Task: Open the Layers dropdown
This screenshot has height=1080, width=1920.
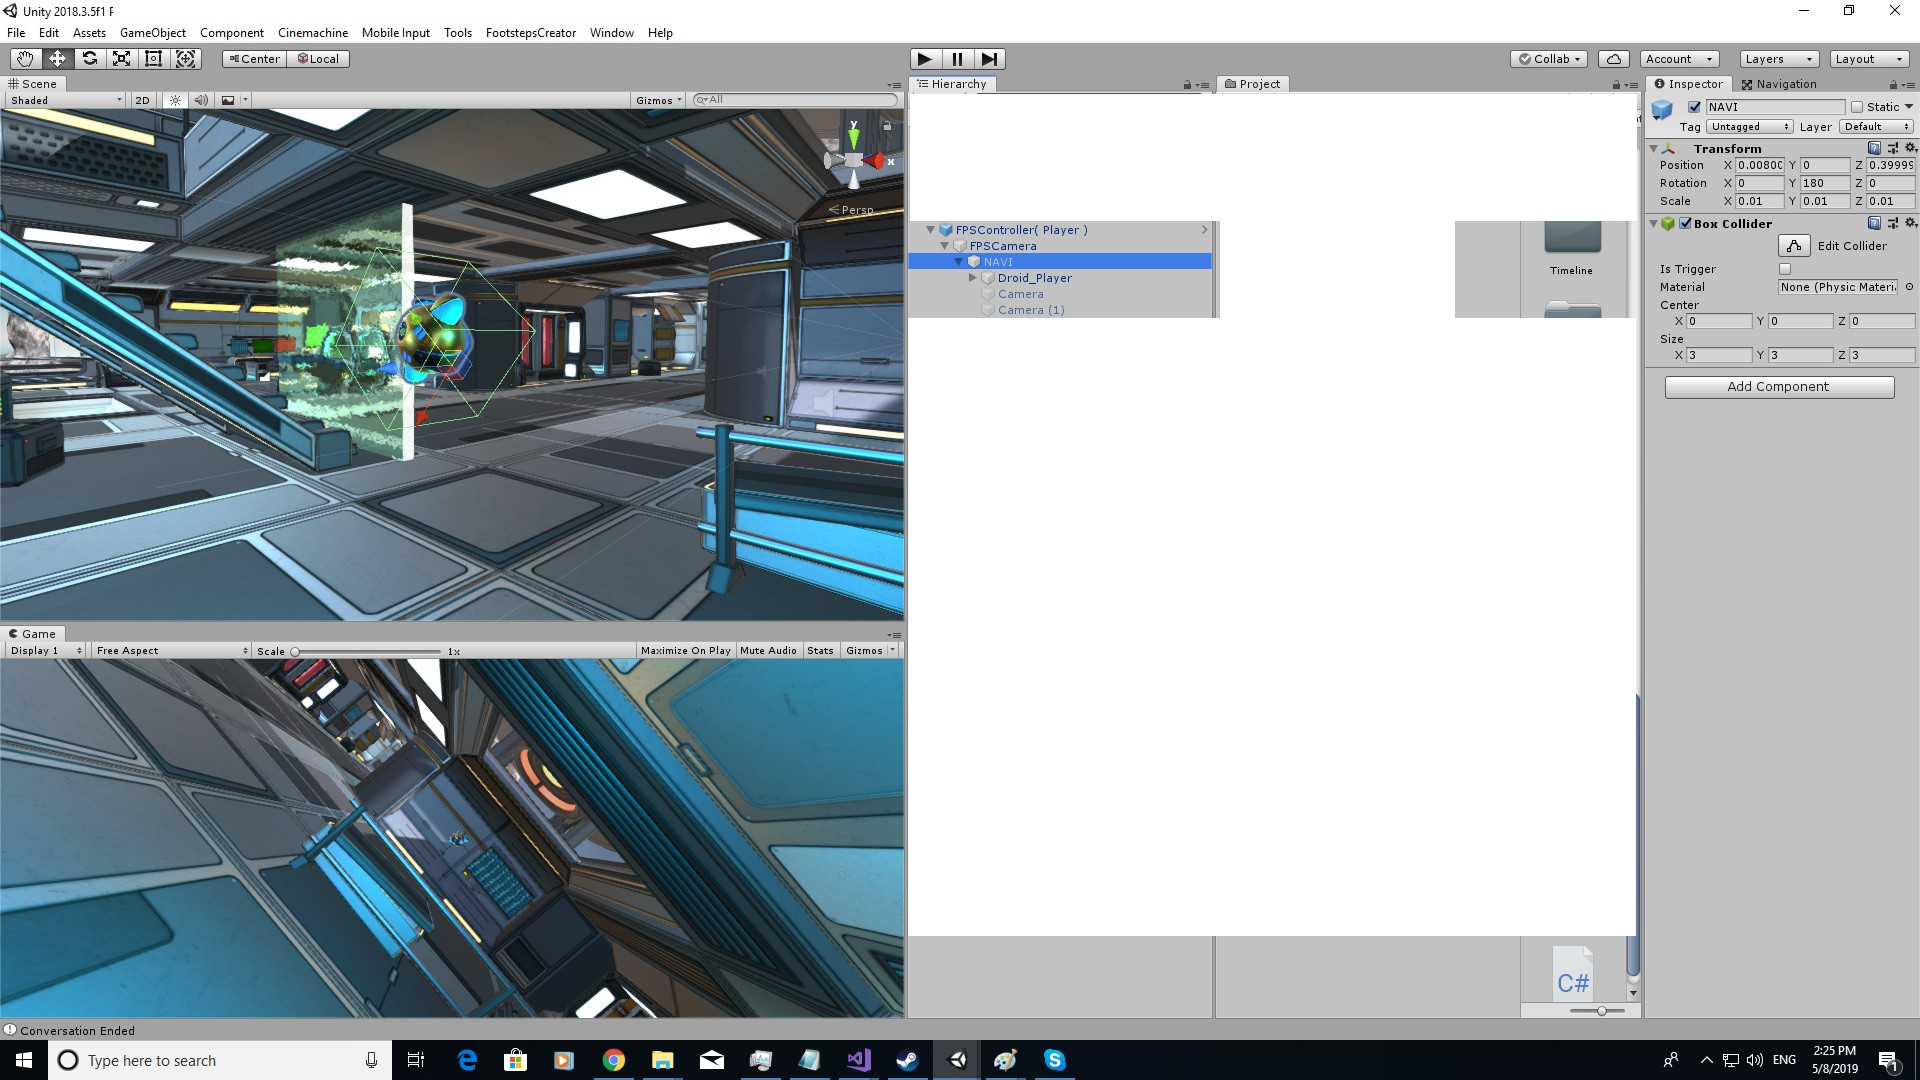Action: click(1778, 59)
